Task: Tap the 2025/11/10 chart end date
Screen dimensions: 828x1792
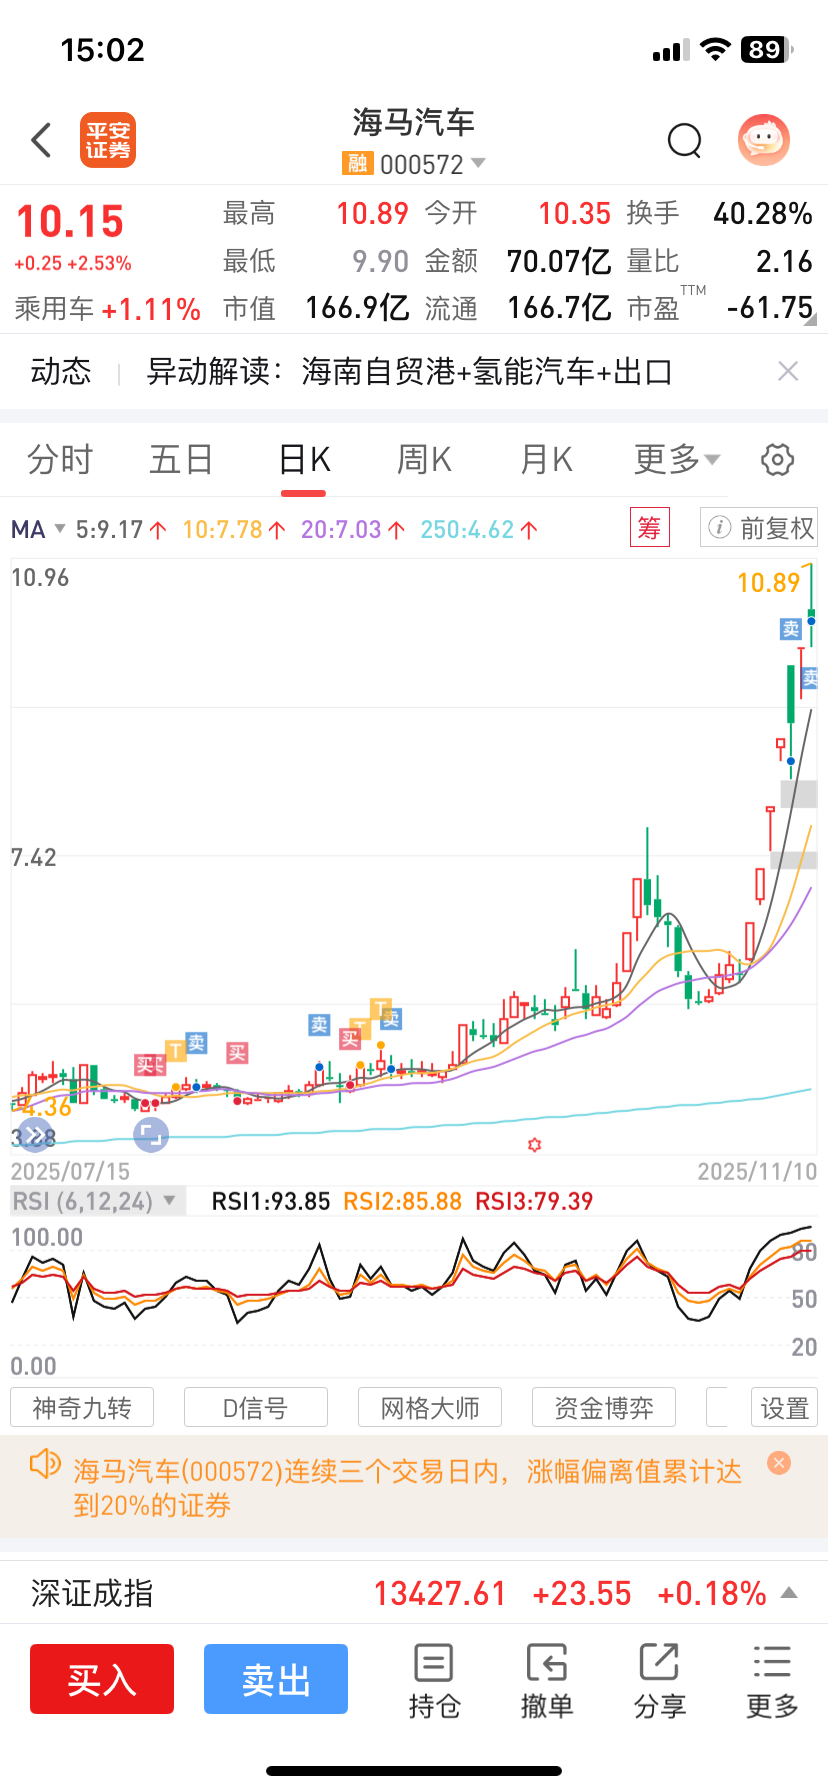Action: click(x=757, y=1171)
